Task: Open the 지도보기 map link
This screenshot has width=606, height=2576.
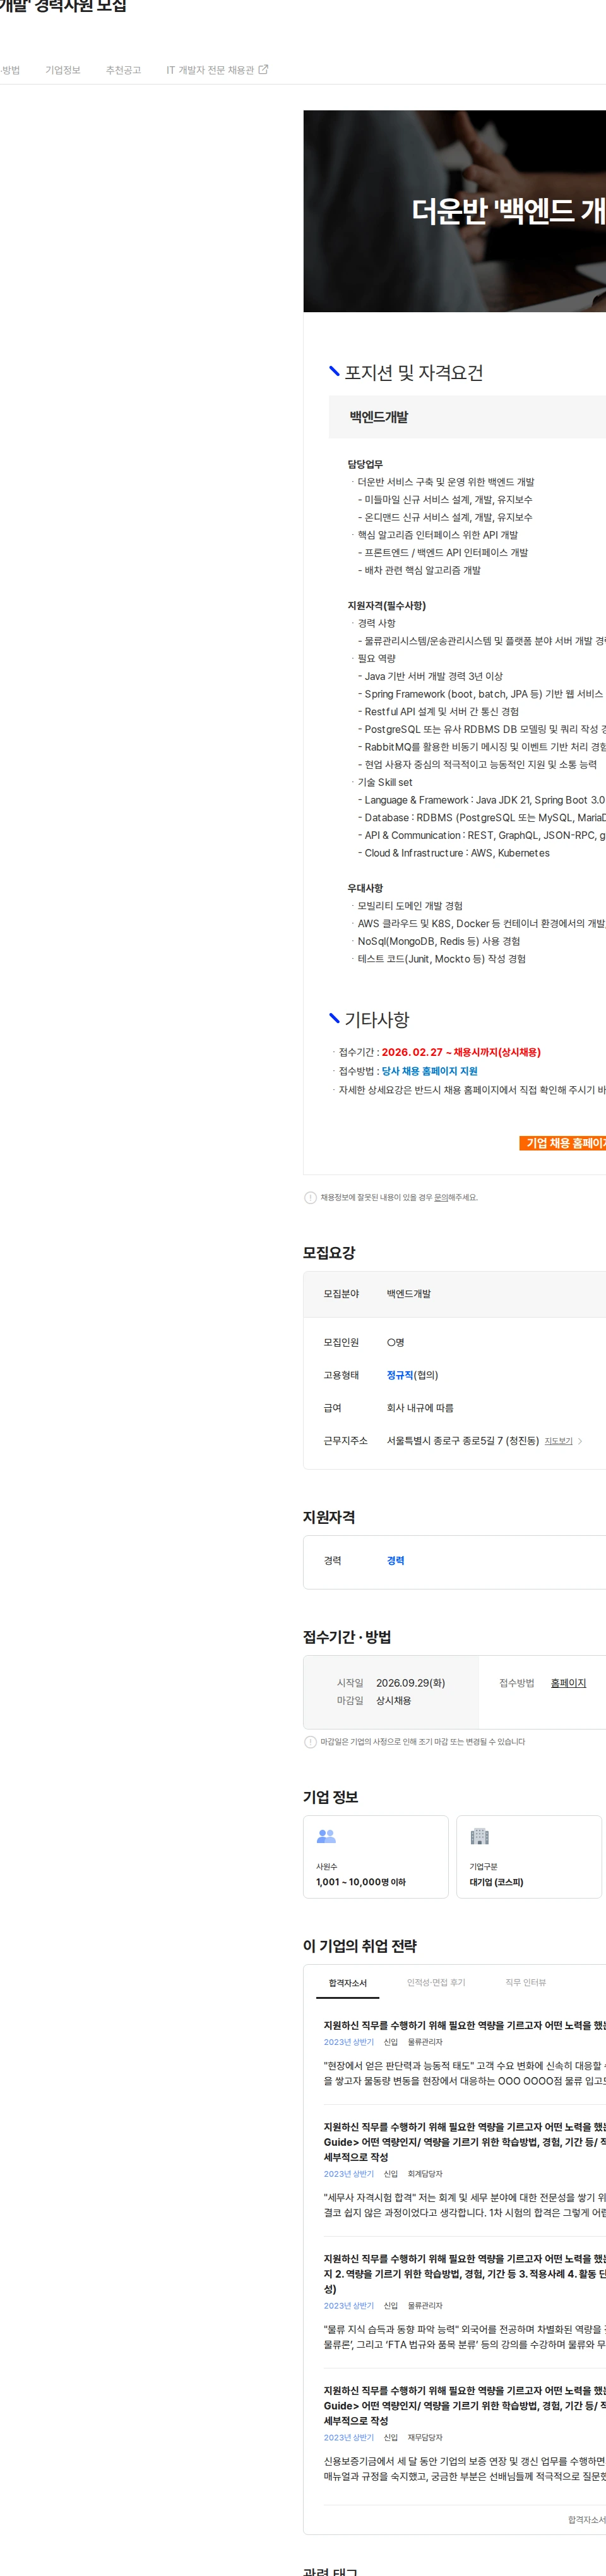Action: click(x=558, y=1441)
